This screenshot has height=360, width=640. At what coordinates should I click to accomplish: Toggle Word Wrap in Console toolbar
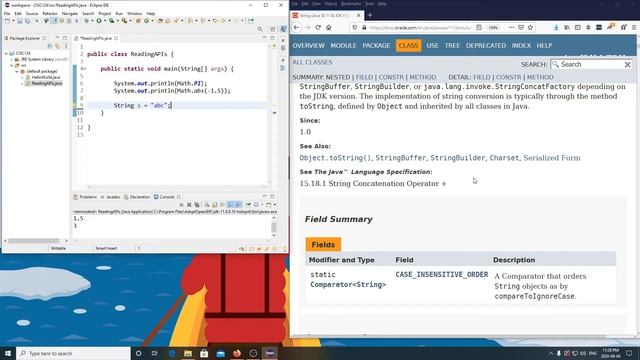pos(222,204)
